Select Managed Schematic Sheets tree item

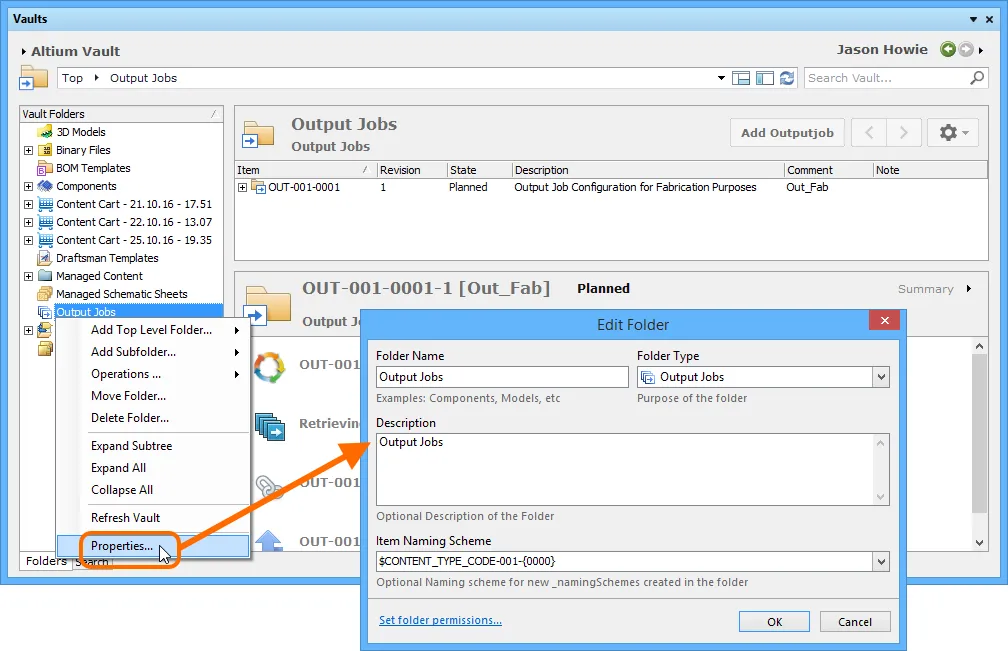pos(122,294)
